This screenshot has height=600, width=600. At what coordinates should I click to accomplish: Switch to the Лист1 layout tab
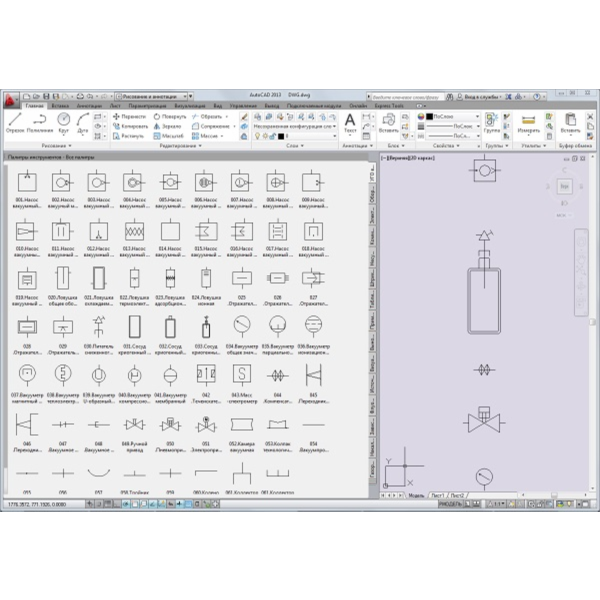click(x=438, y=495)
